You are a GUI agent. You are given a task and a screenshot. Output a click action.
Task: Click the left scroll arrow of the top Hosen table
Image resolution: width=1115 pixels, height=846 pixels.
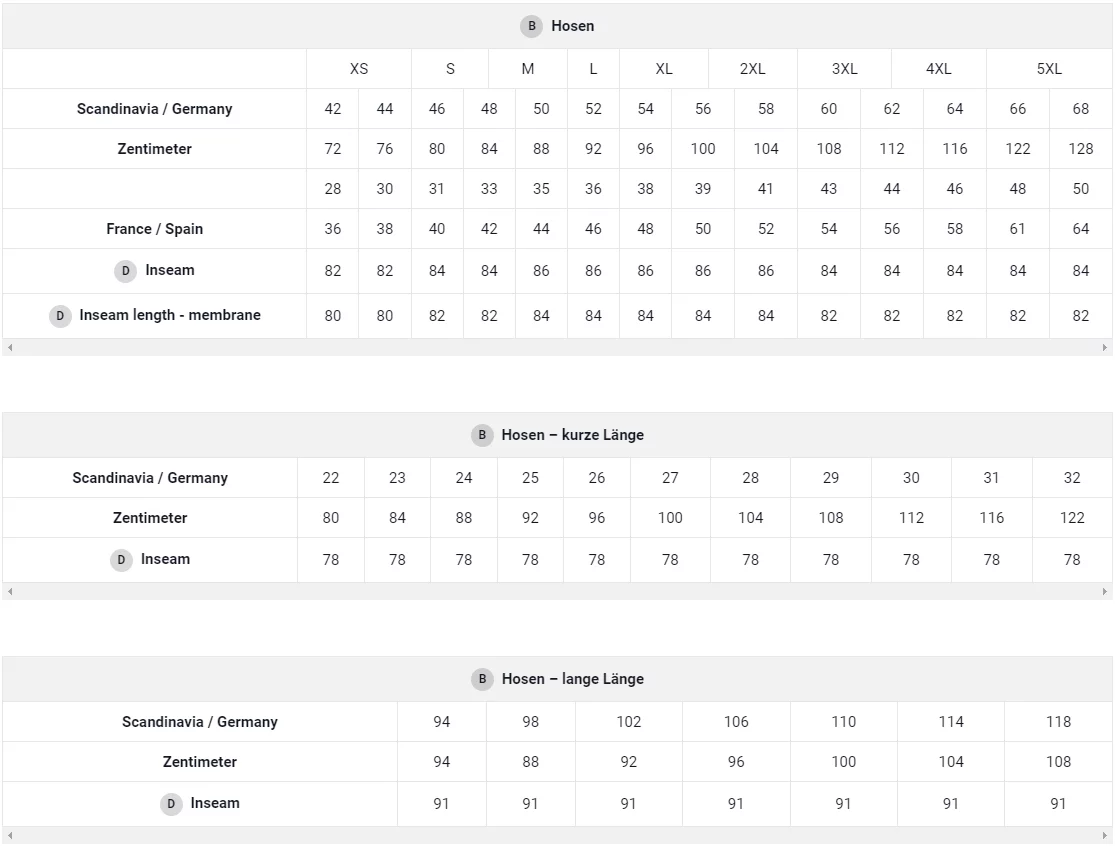[x=9, y=348]
